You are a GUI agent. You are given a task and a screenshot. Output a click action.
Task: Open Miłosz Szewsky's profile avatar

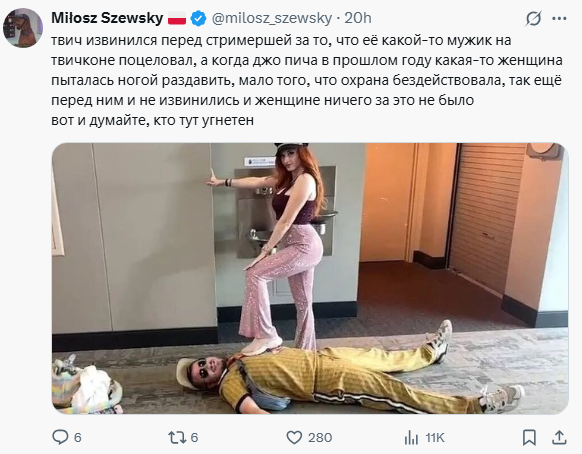(23, 28)
